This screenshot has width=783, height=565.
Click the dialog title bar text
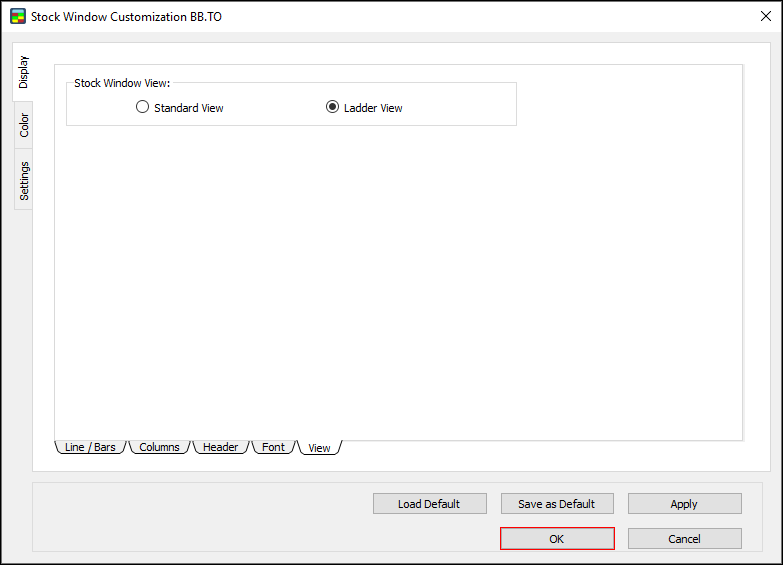(126, 17)
